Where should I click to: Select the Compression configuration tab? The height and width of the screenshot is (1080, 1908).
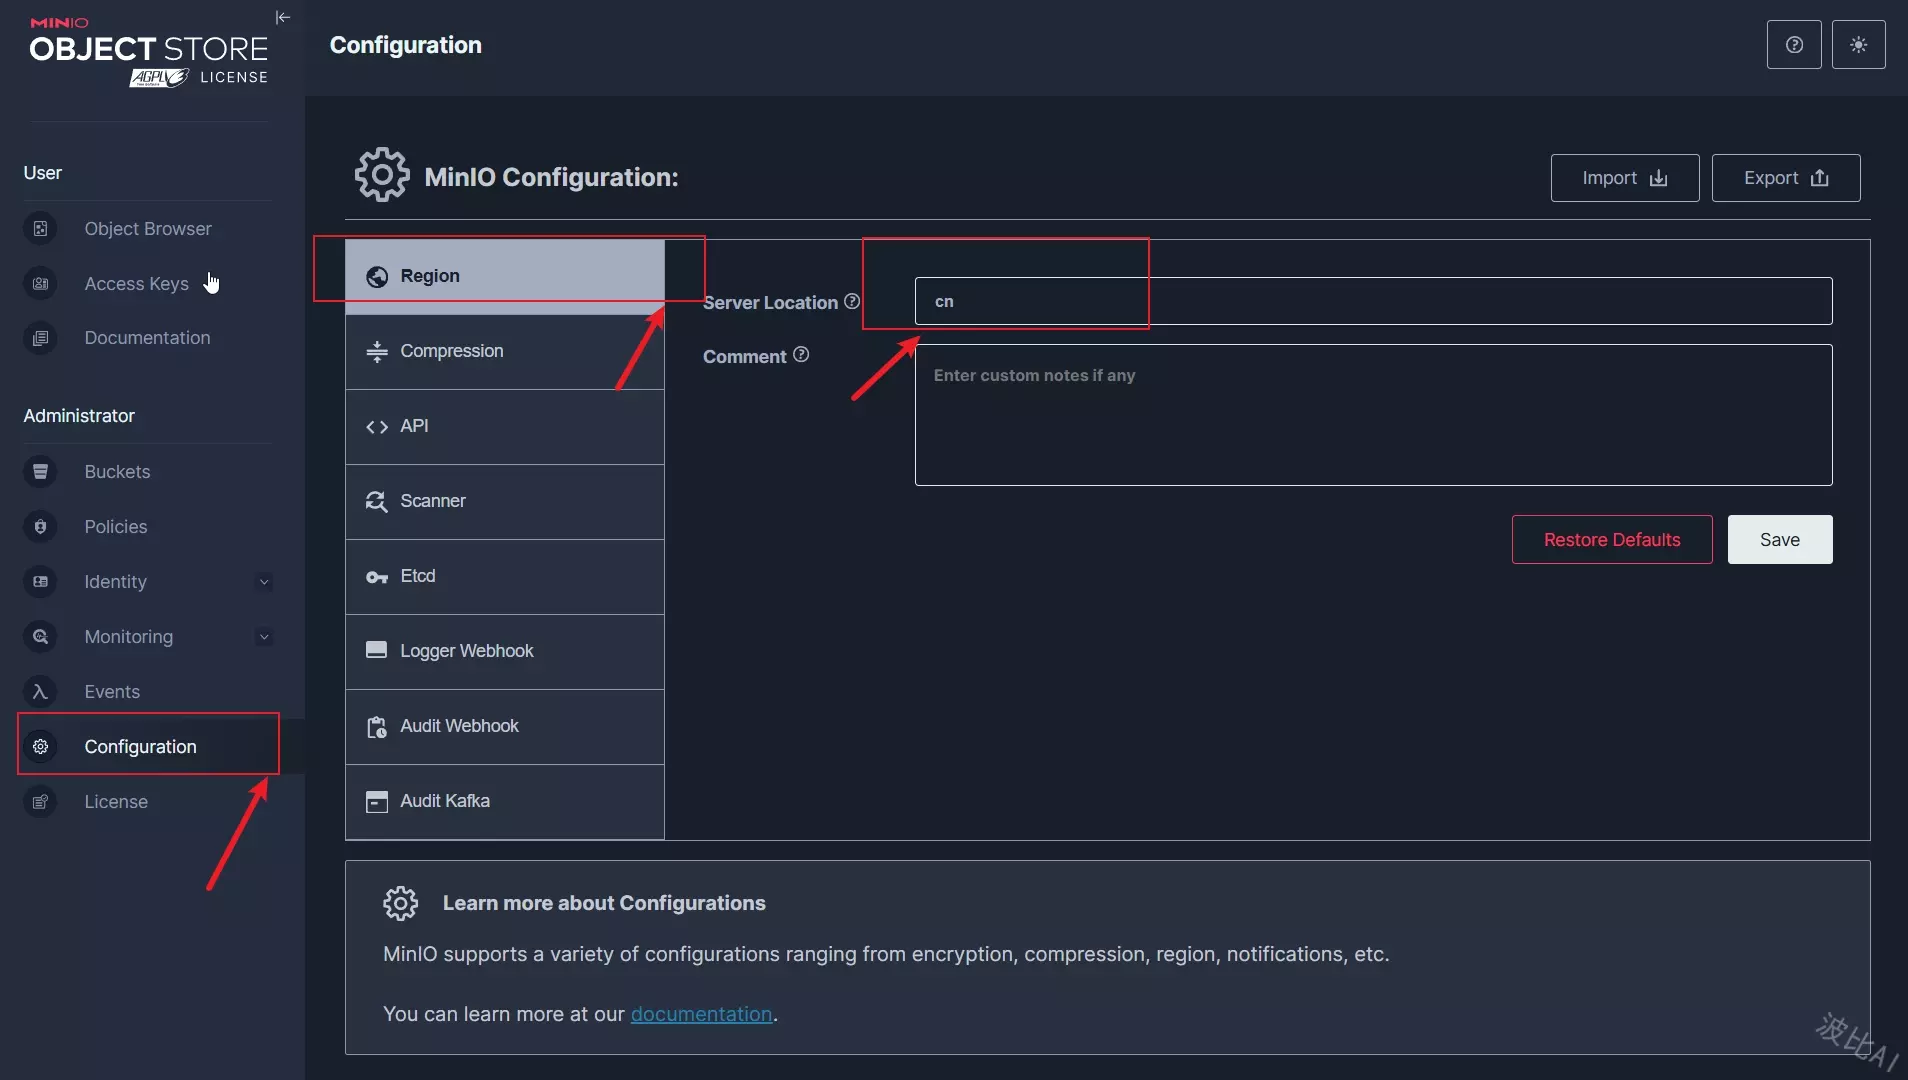(505, 352)
